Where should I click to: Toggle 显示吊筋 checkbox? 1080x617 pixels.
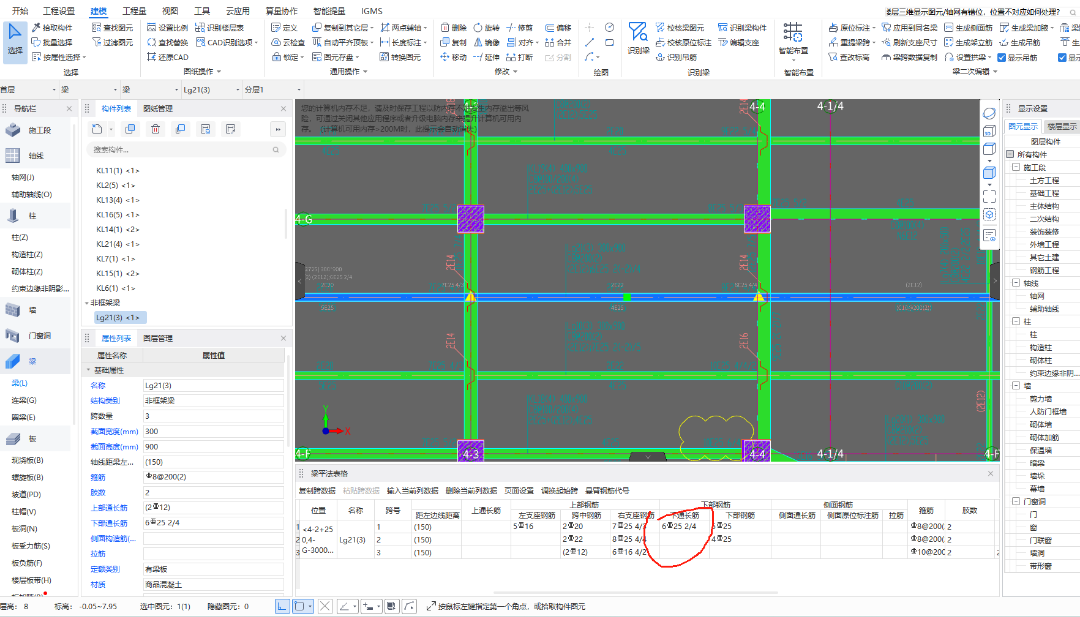tap(1001, 57)
